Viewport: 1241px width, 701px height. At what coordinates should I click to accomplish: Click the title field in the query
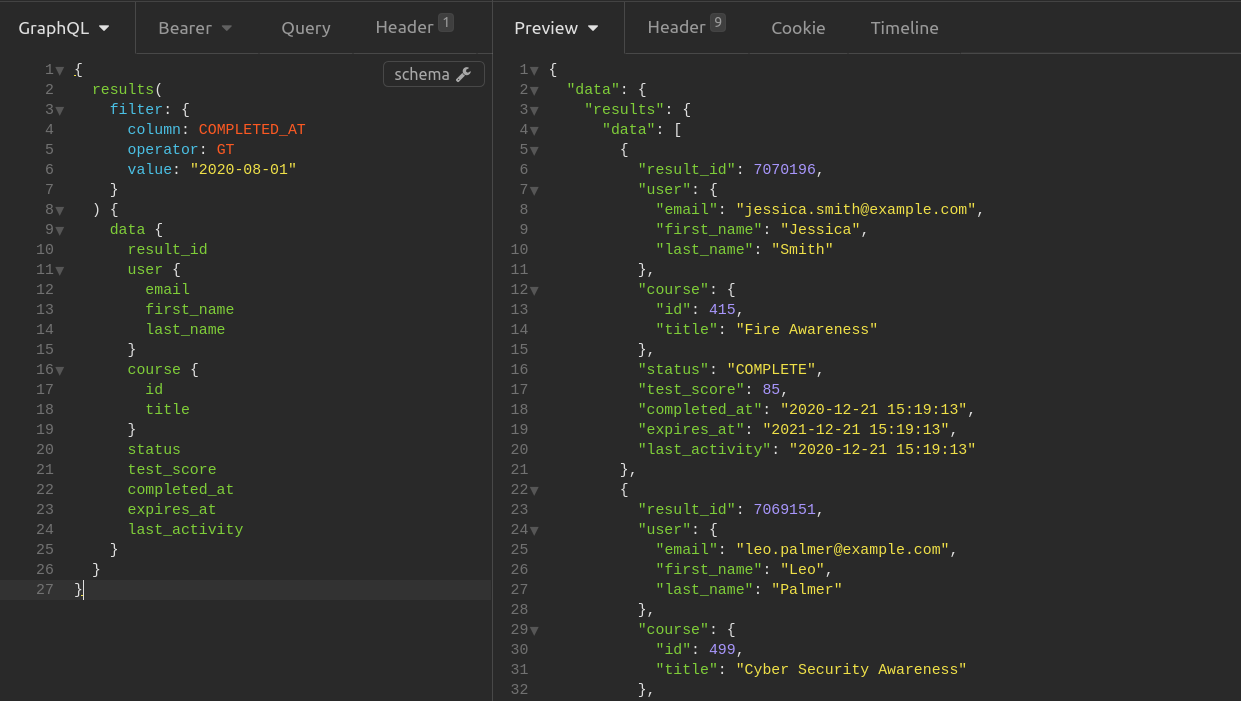point(167,409)
